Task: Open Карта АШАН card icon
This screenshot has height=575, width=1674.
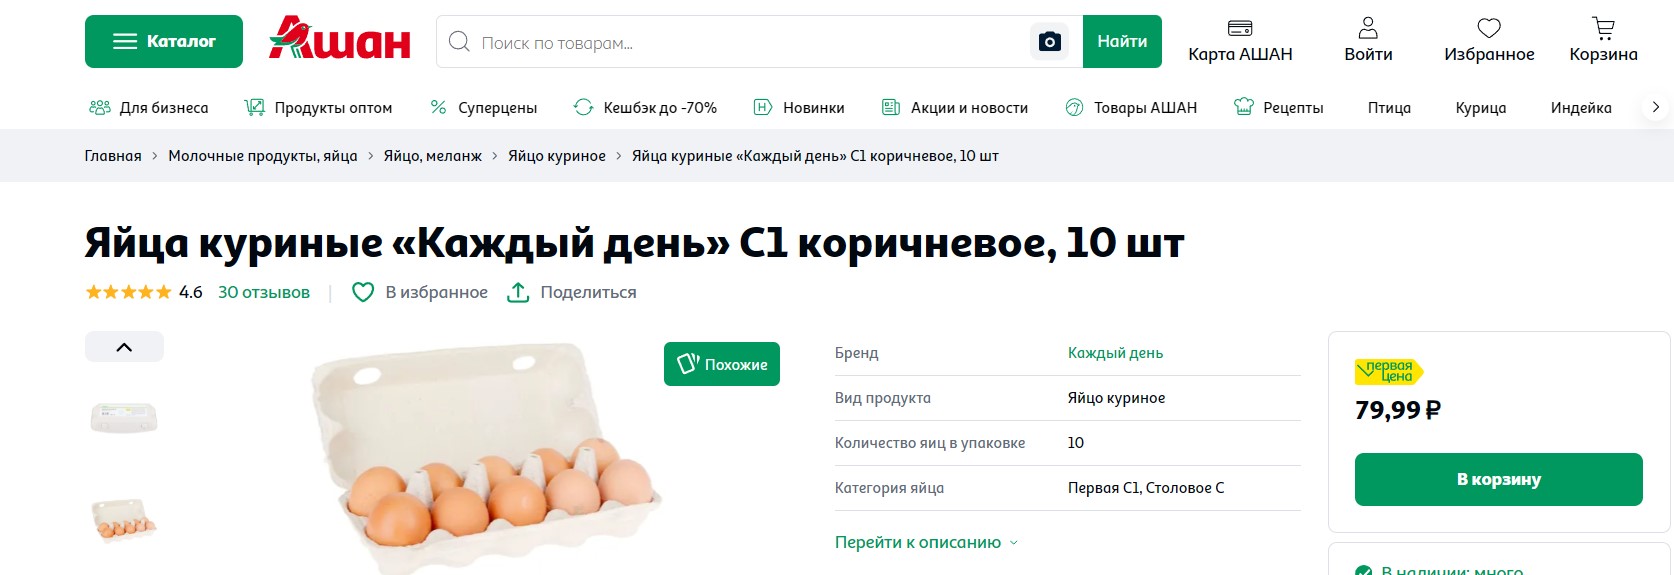Action: [x=1240, y=28]
